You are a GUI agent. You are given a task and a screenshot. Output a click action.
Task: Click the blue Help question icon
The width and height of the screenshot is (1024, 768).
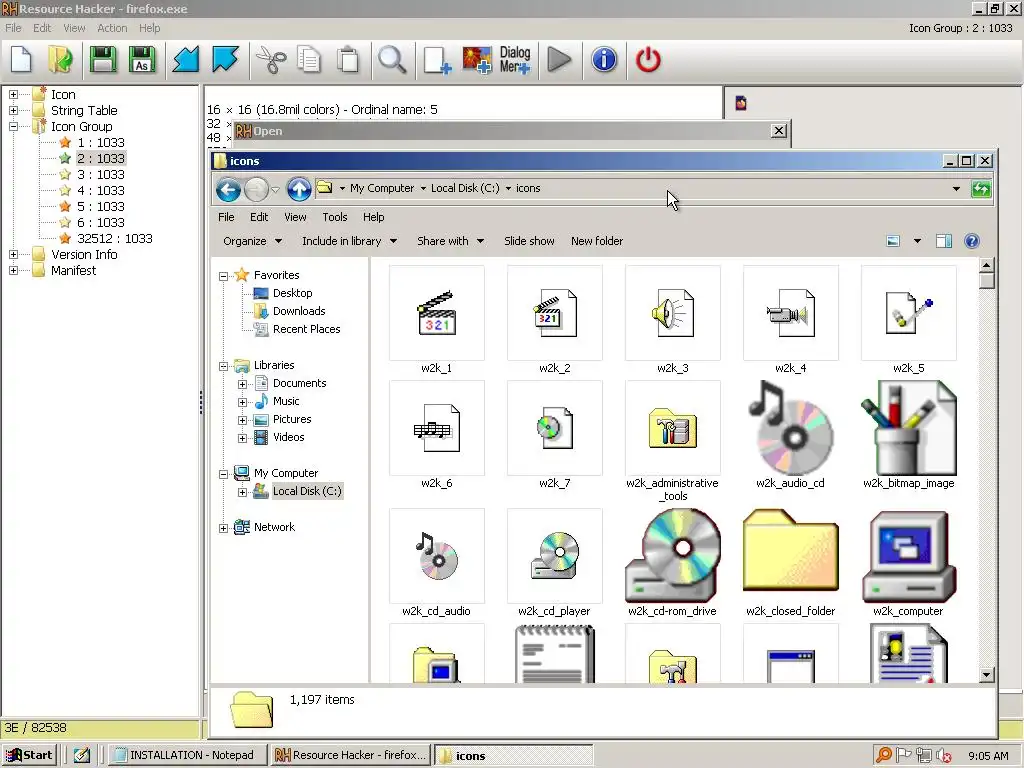tap(972, 241)
